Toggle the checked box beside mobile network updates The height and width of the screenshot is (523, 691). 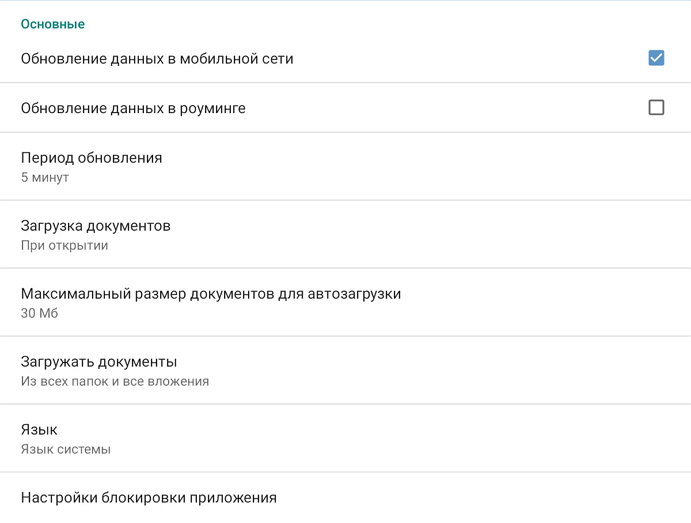[x=656, y=58]
